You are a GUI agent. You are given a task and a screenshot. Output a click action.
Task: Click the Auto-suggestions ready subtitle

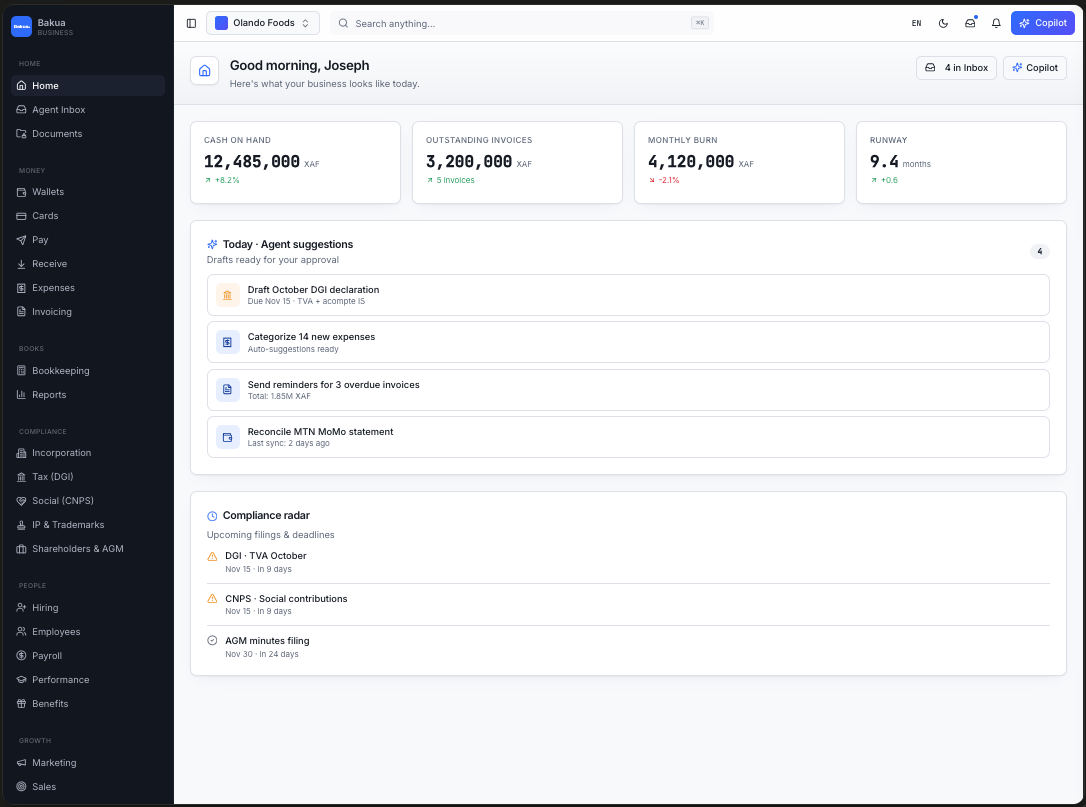point(293,349)
